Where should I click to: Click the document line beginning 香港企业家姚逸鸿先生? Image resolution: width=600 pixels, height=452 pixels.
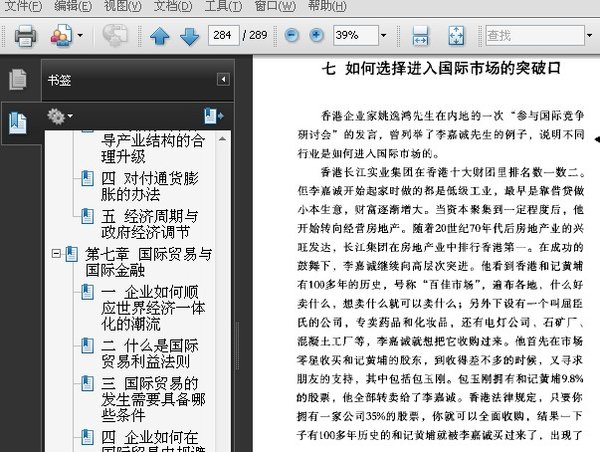tap(452, 116)
